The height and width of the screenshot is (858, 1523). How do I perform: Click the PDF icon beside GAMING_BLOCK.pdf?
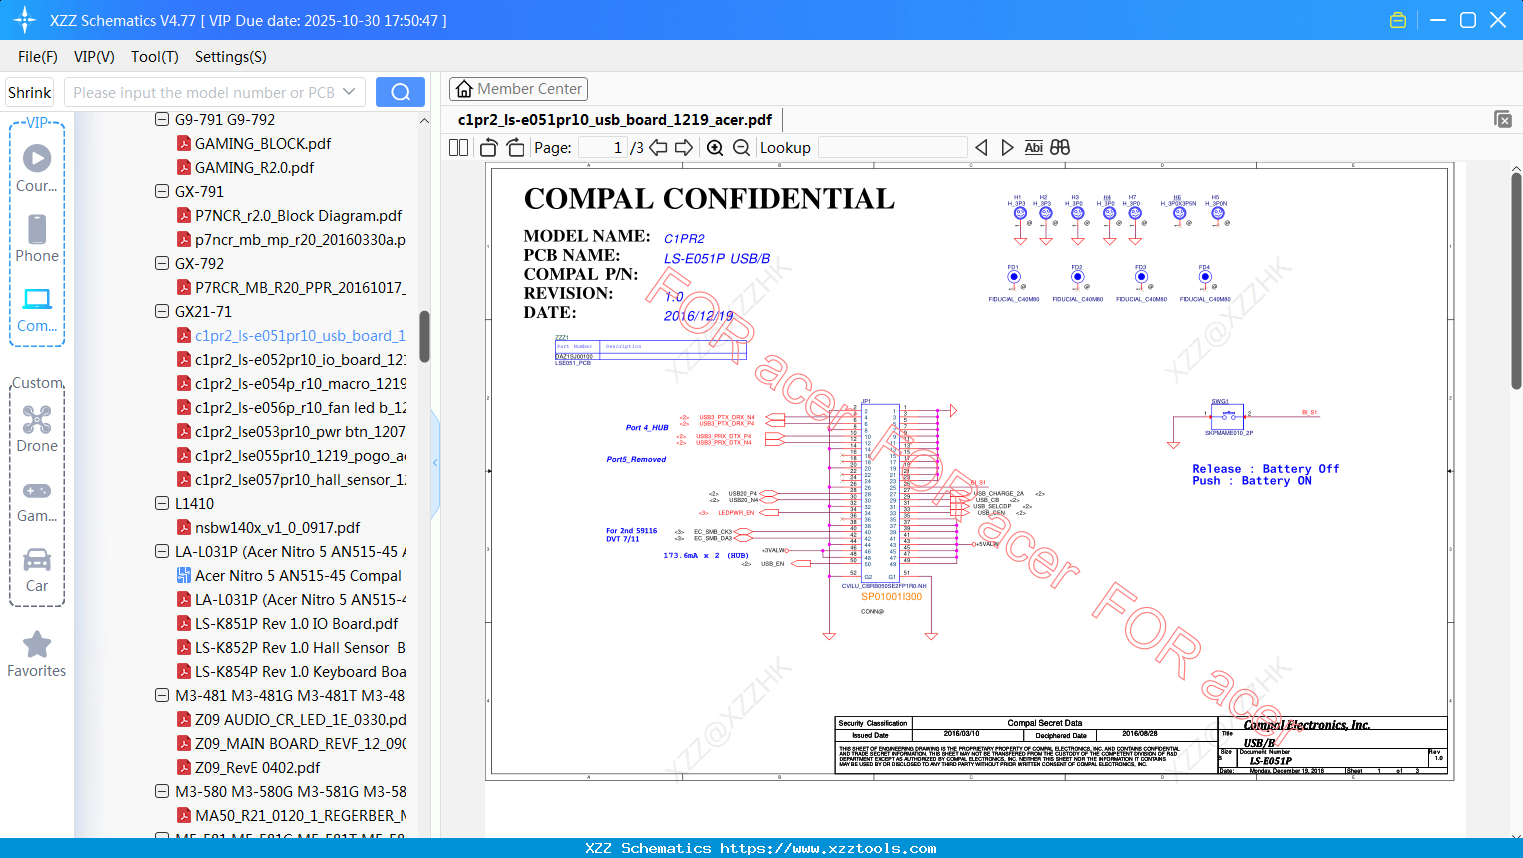point(184,143)
